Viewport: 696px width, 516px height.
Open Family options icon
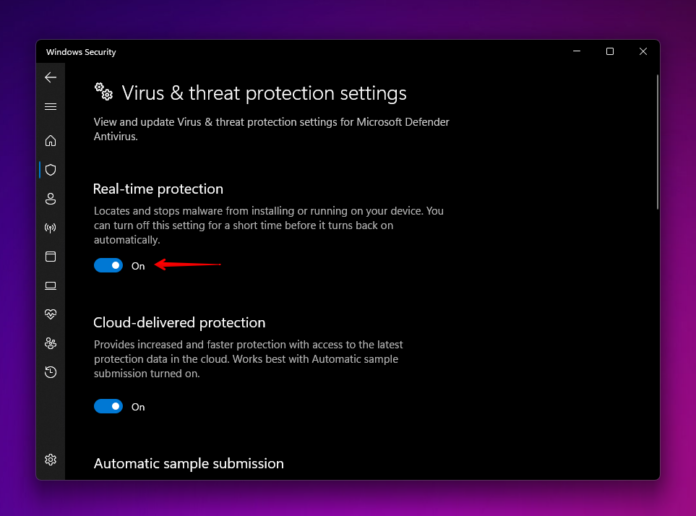[51, 343]
